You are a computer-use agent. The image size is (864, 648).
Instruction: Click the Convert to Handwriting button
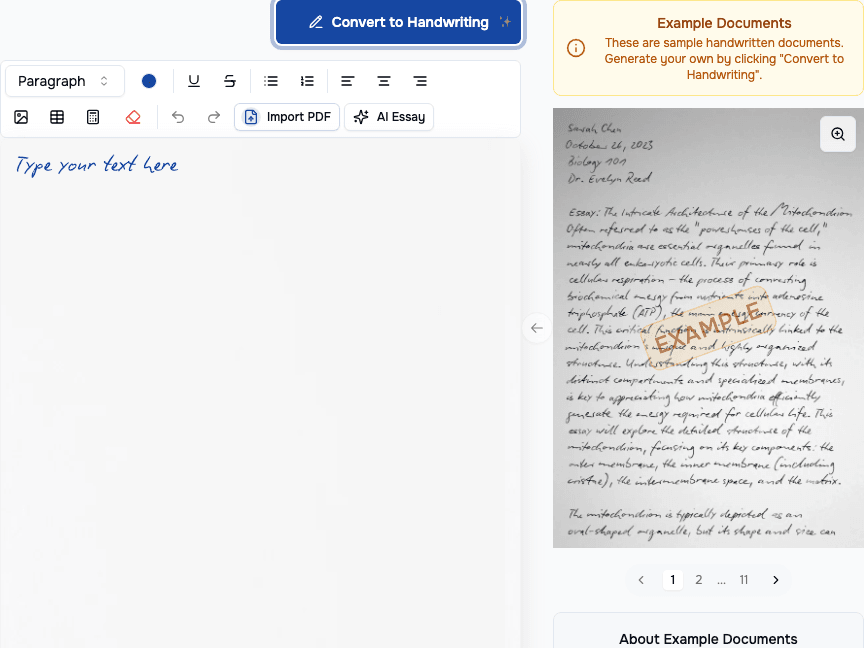coord(398,22)
